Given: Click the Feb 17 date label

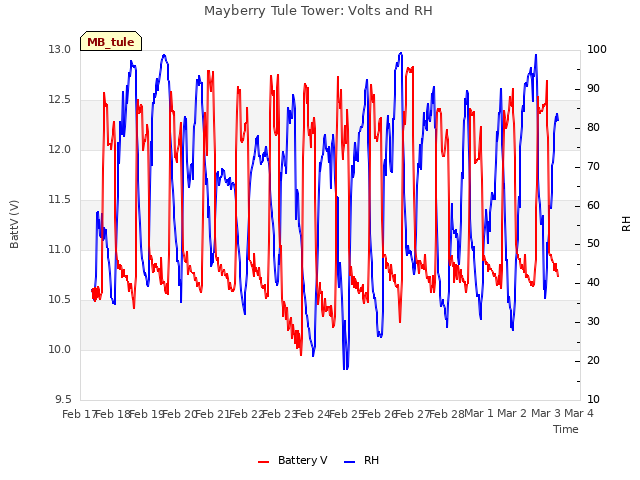Looking at the screenshot, I should tap(79, 414).
